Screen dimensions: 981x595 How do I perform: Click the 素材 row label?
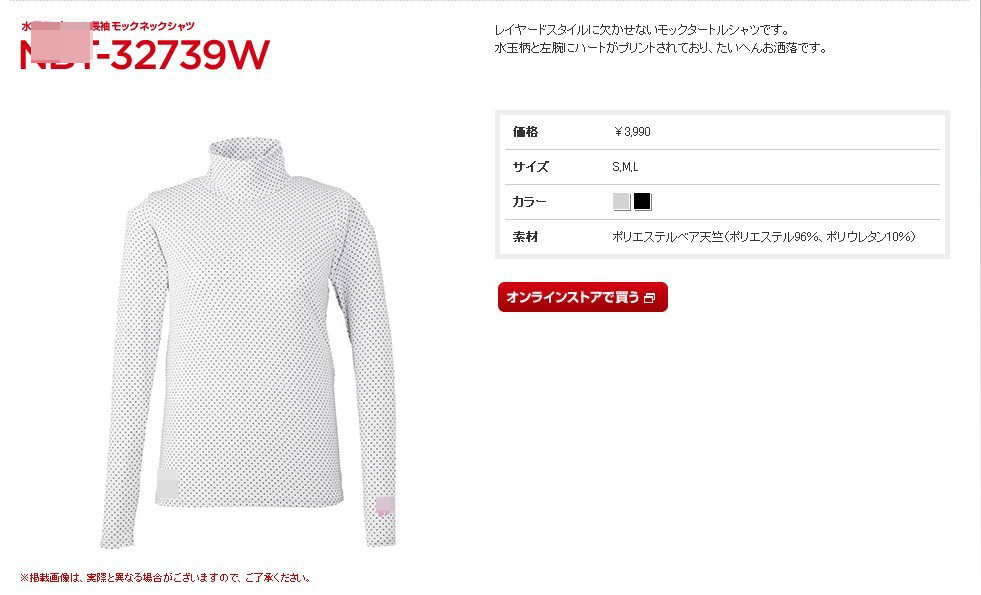tap(526, 237)
